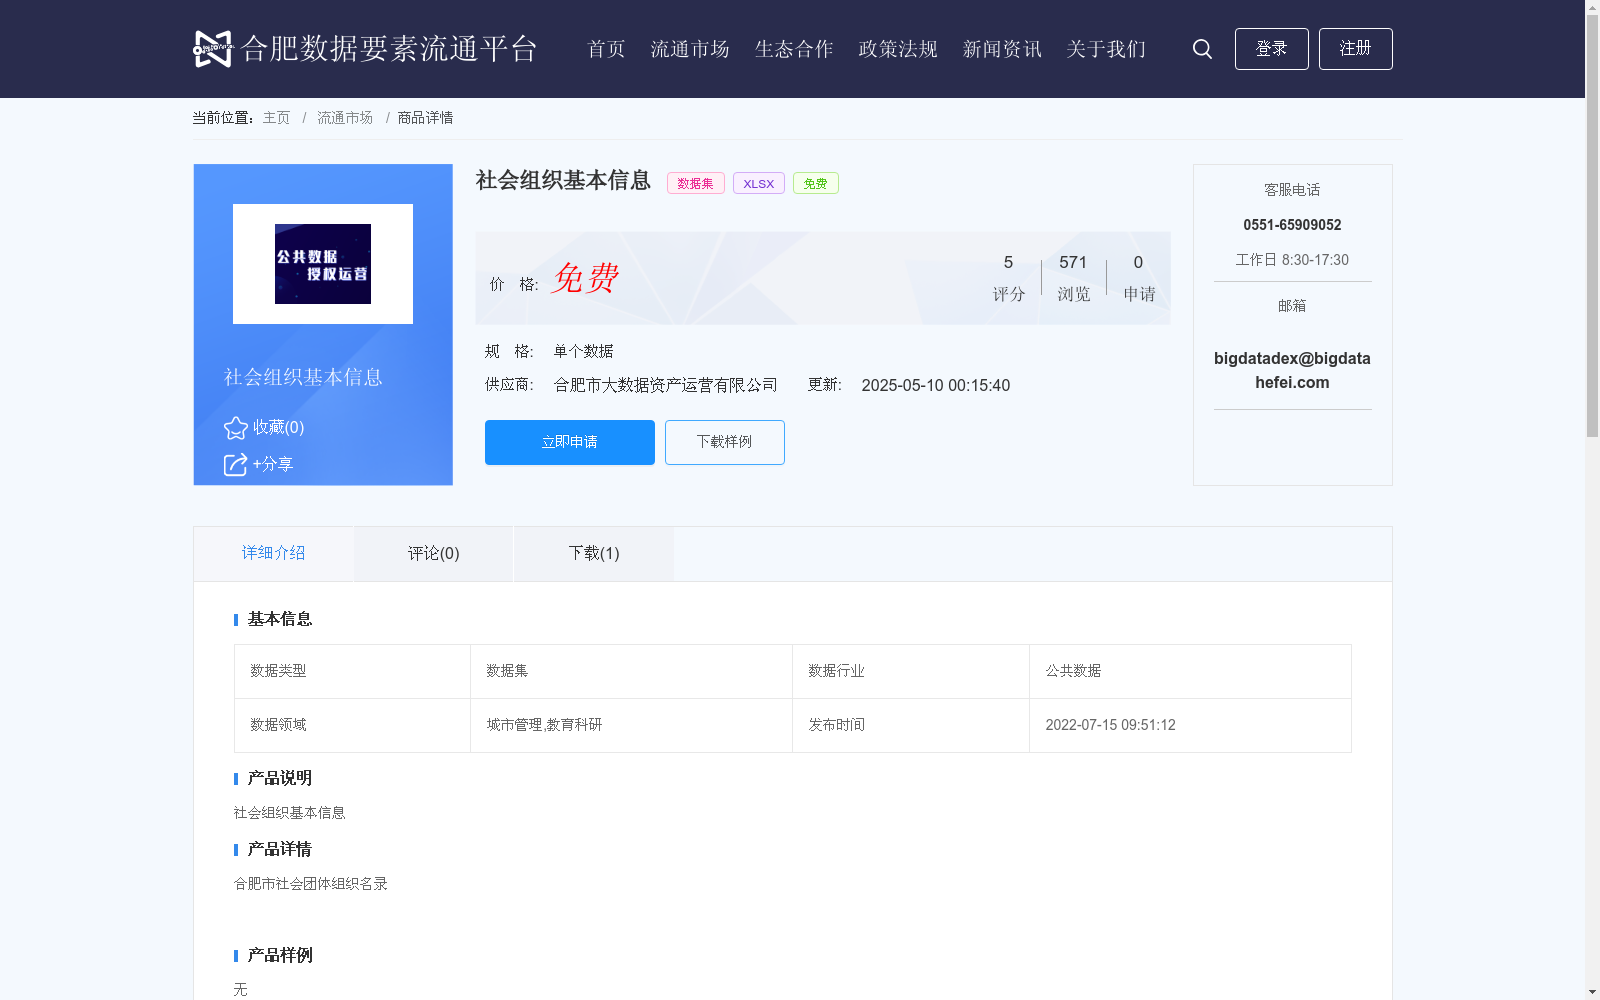Click the green 免费 tag
Screen dimensions: 1600x1000
pos(816,183)
